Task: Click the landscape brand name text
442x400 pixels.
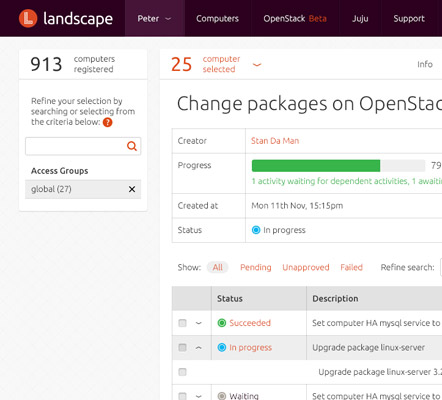Action: point(78,19)
